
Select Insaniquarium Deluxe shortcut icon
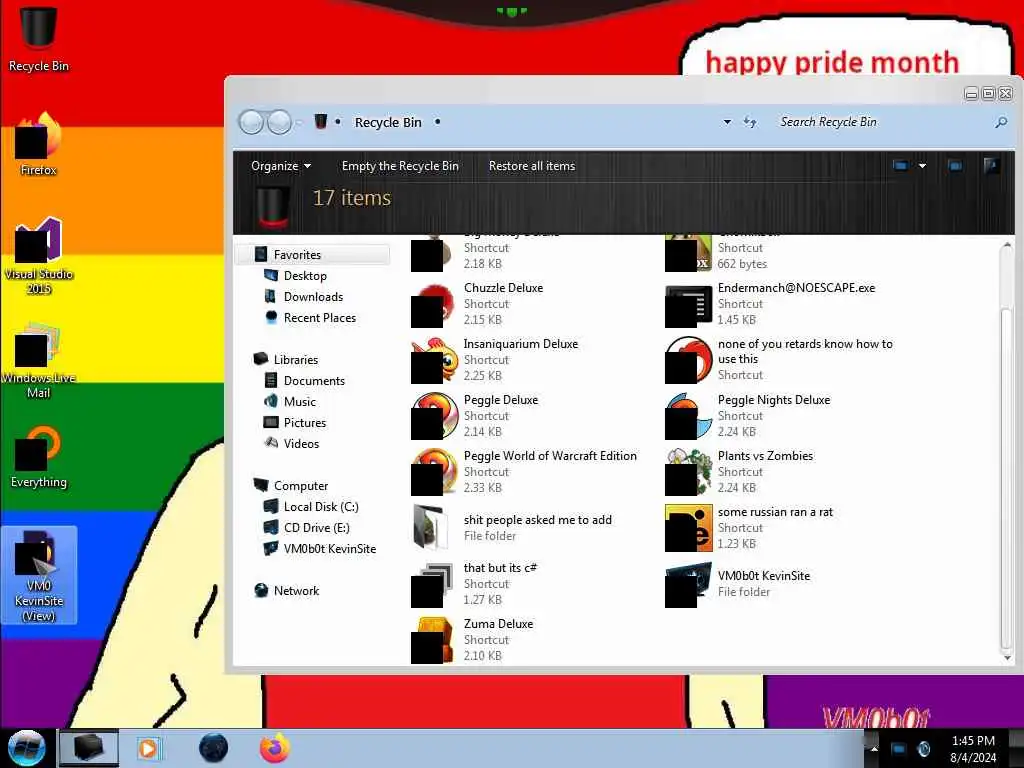[434, 360]
